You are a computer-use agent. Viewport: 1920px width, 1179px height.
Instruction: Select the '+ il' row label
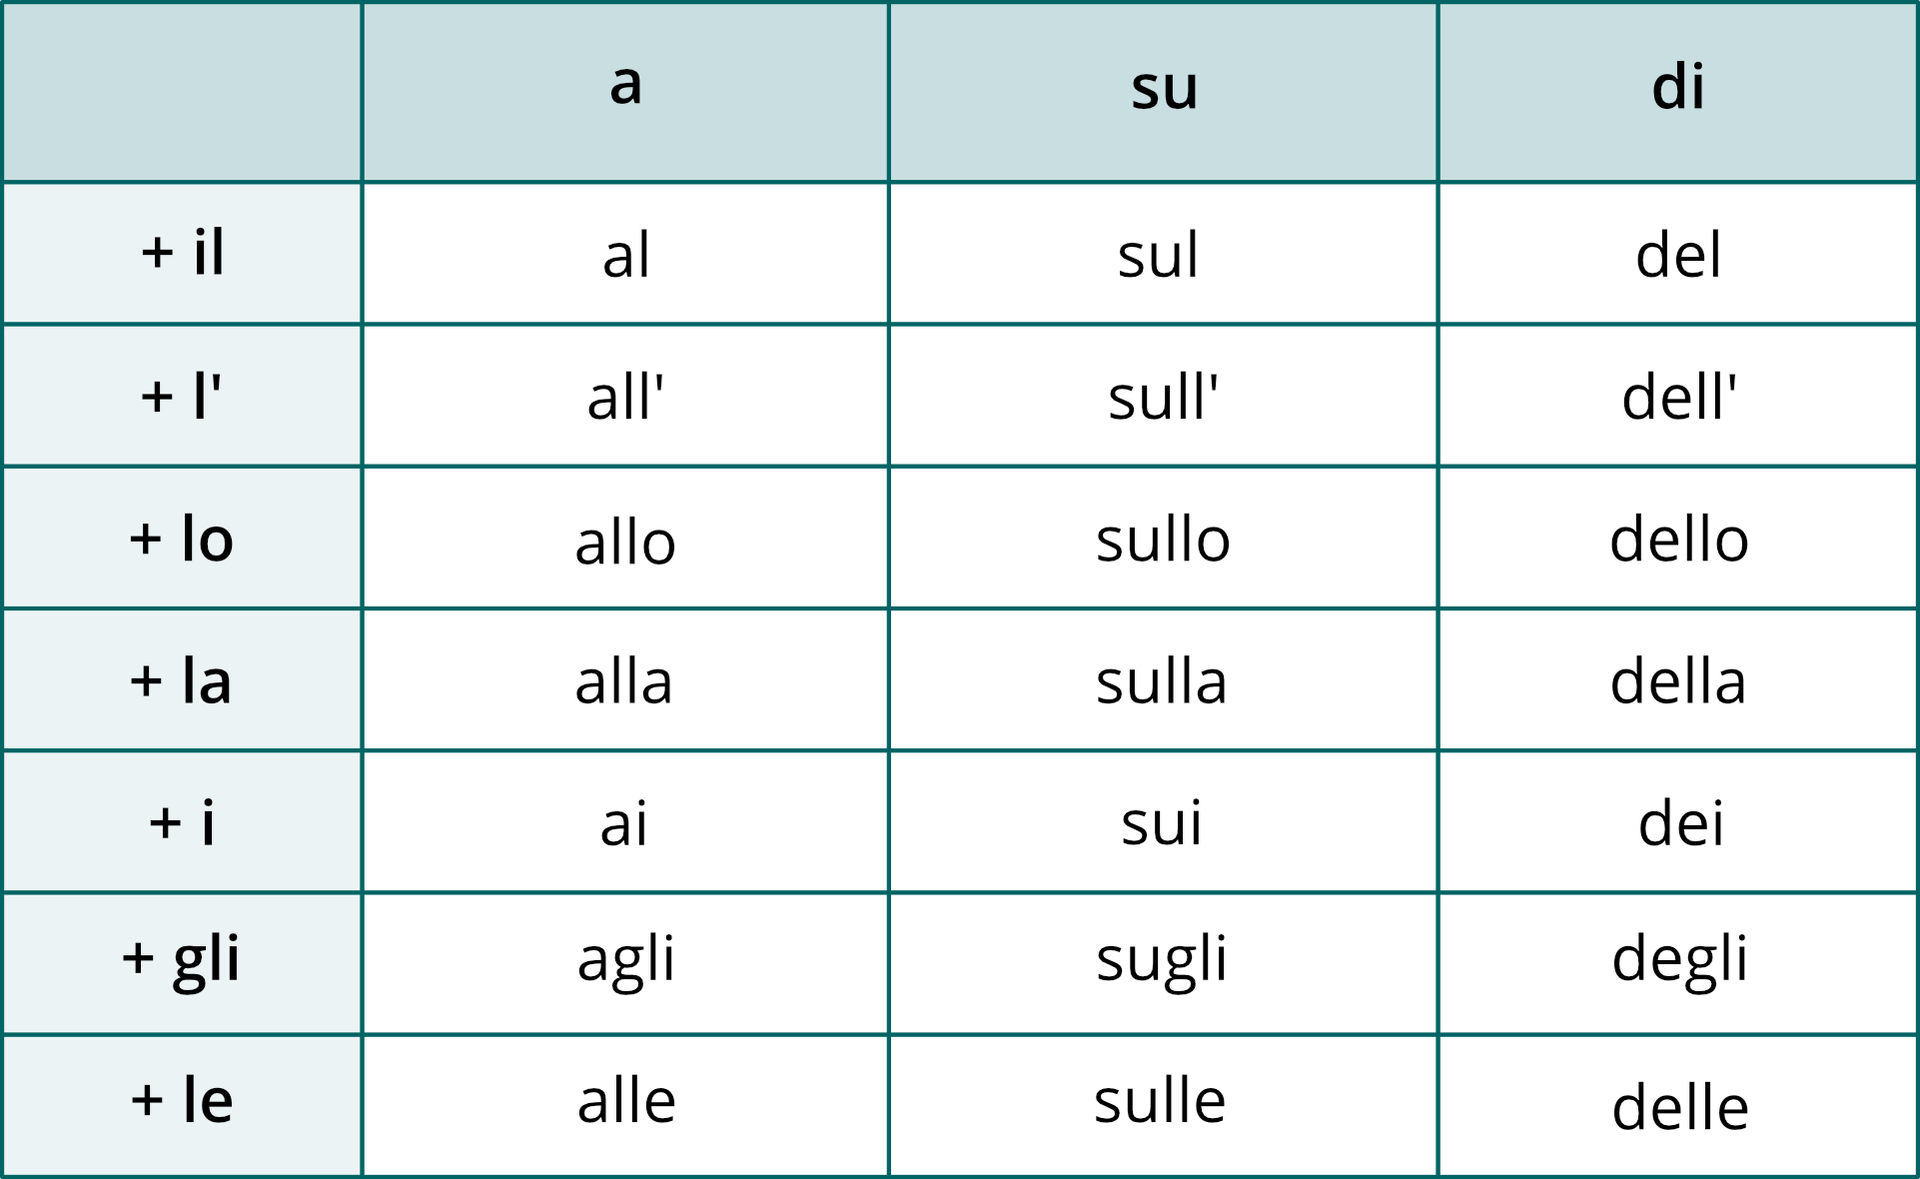click(182, 252)
